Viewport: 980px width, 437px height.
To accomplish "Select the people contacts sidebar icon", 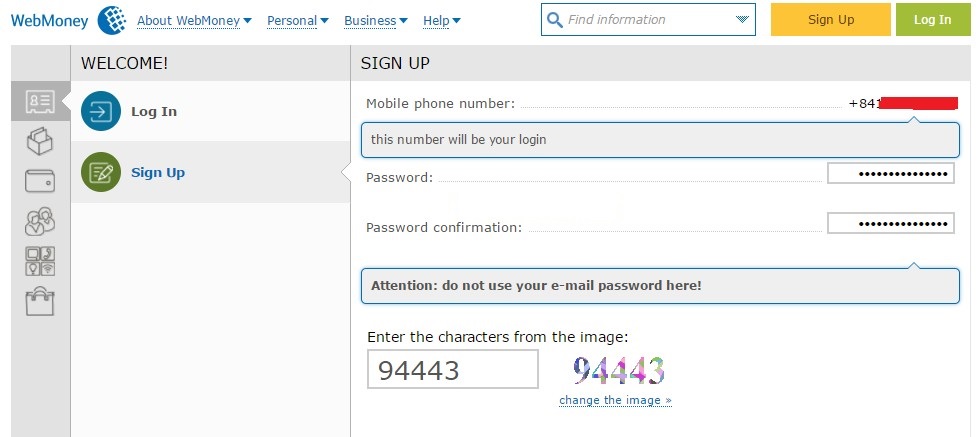I will [x=40, y=221].
